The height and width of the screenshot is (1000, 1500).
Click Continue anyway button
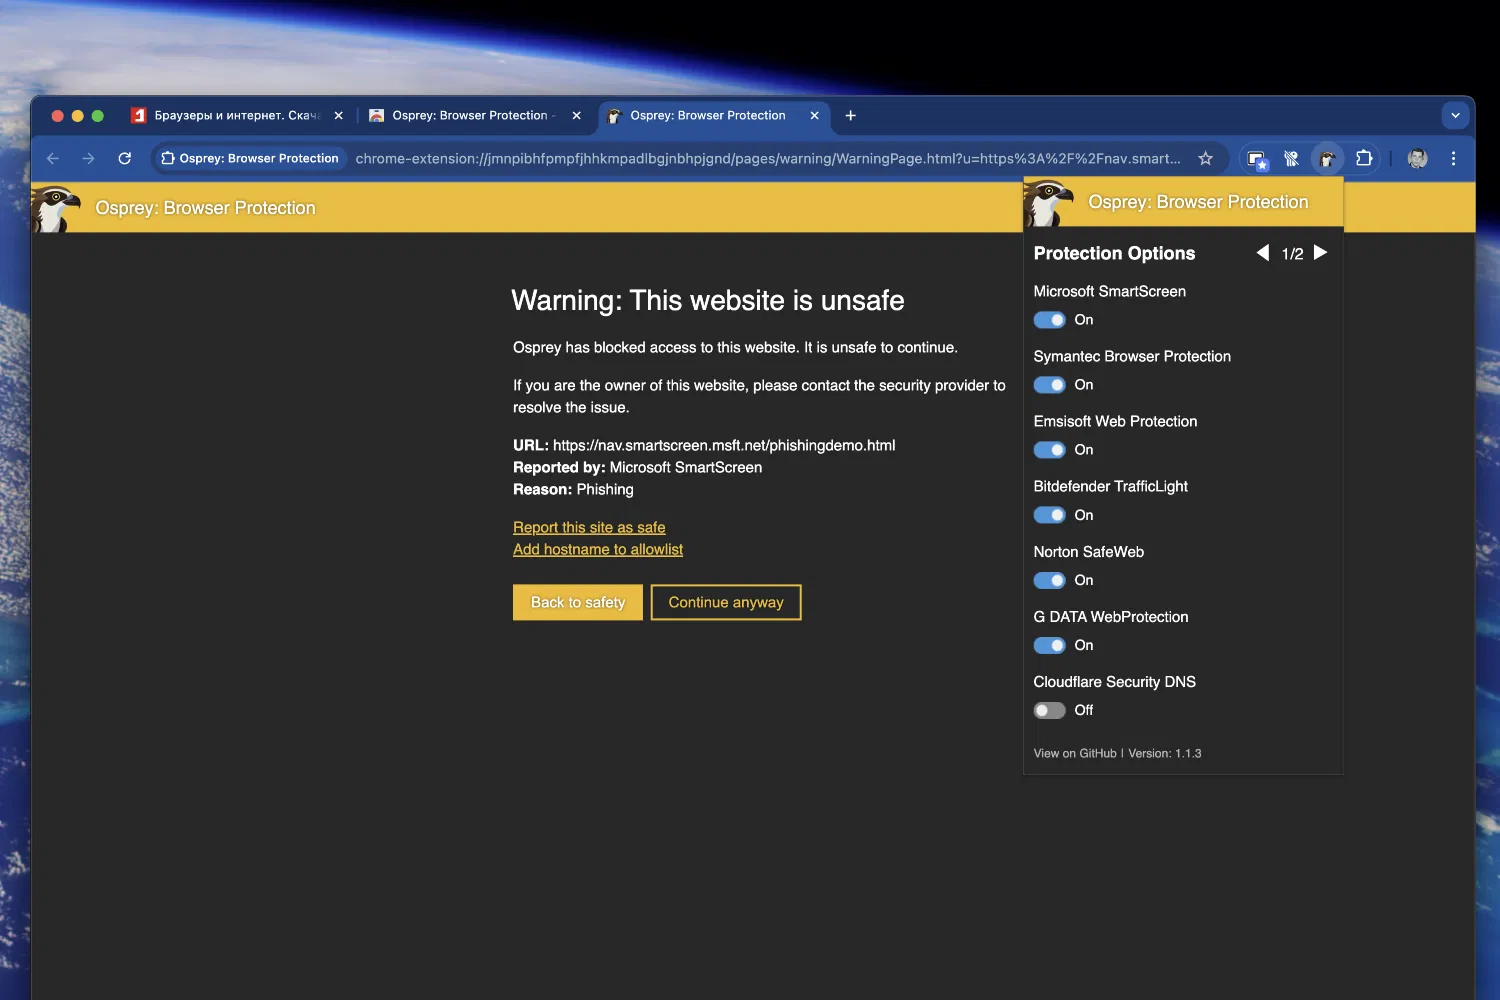coord(726,602)
